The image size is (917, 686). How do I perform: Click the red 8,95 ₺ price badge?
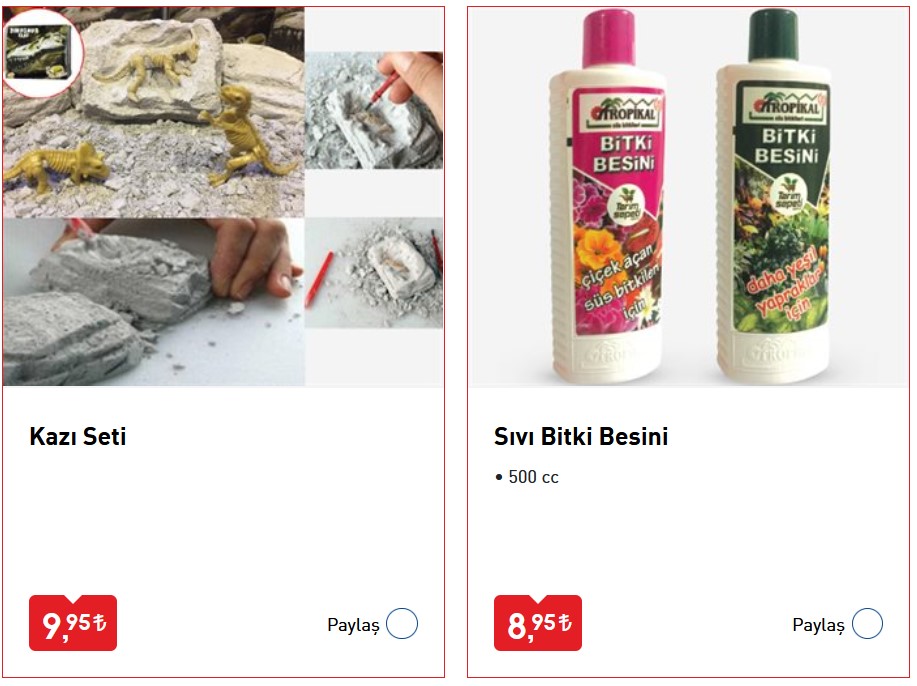pyautogui.click(x=538, y=623)
